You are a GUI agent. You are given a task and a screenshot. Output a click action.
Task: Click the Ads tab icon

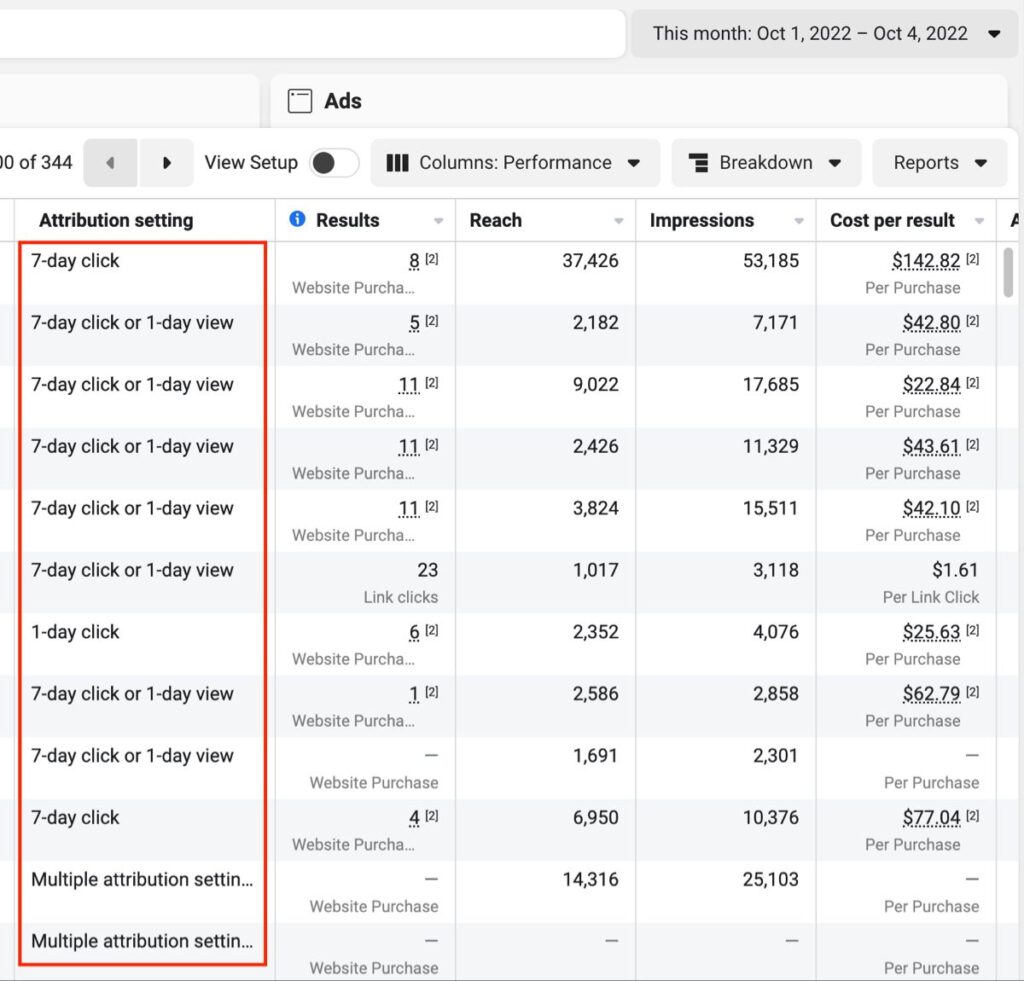coord(299,101)
